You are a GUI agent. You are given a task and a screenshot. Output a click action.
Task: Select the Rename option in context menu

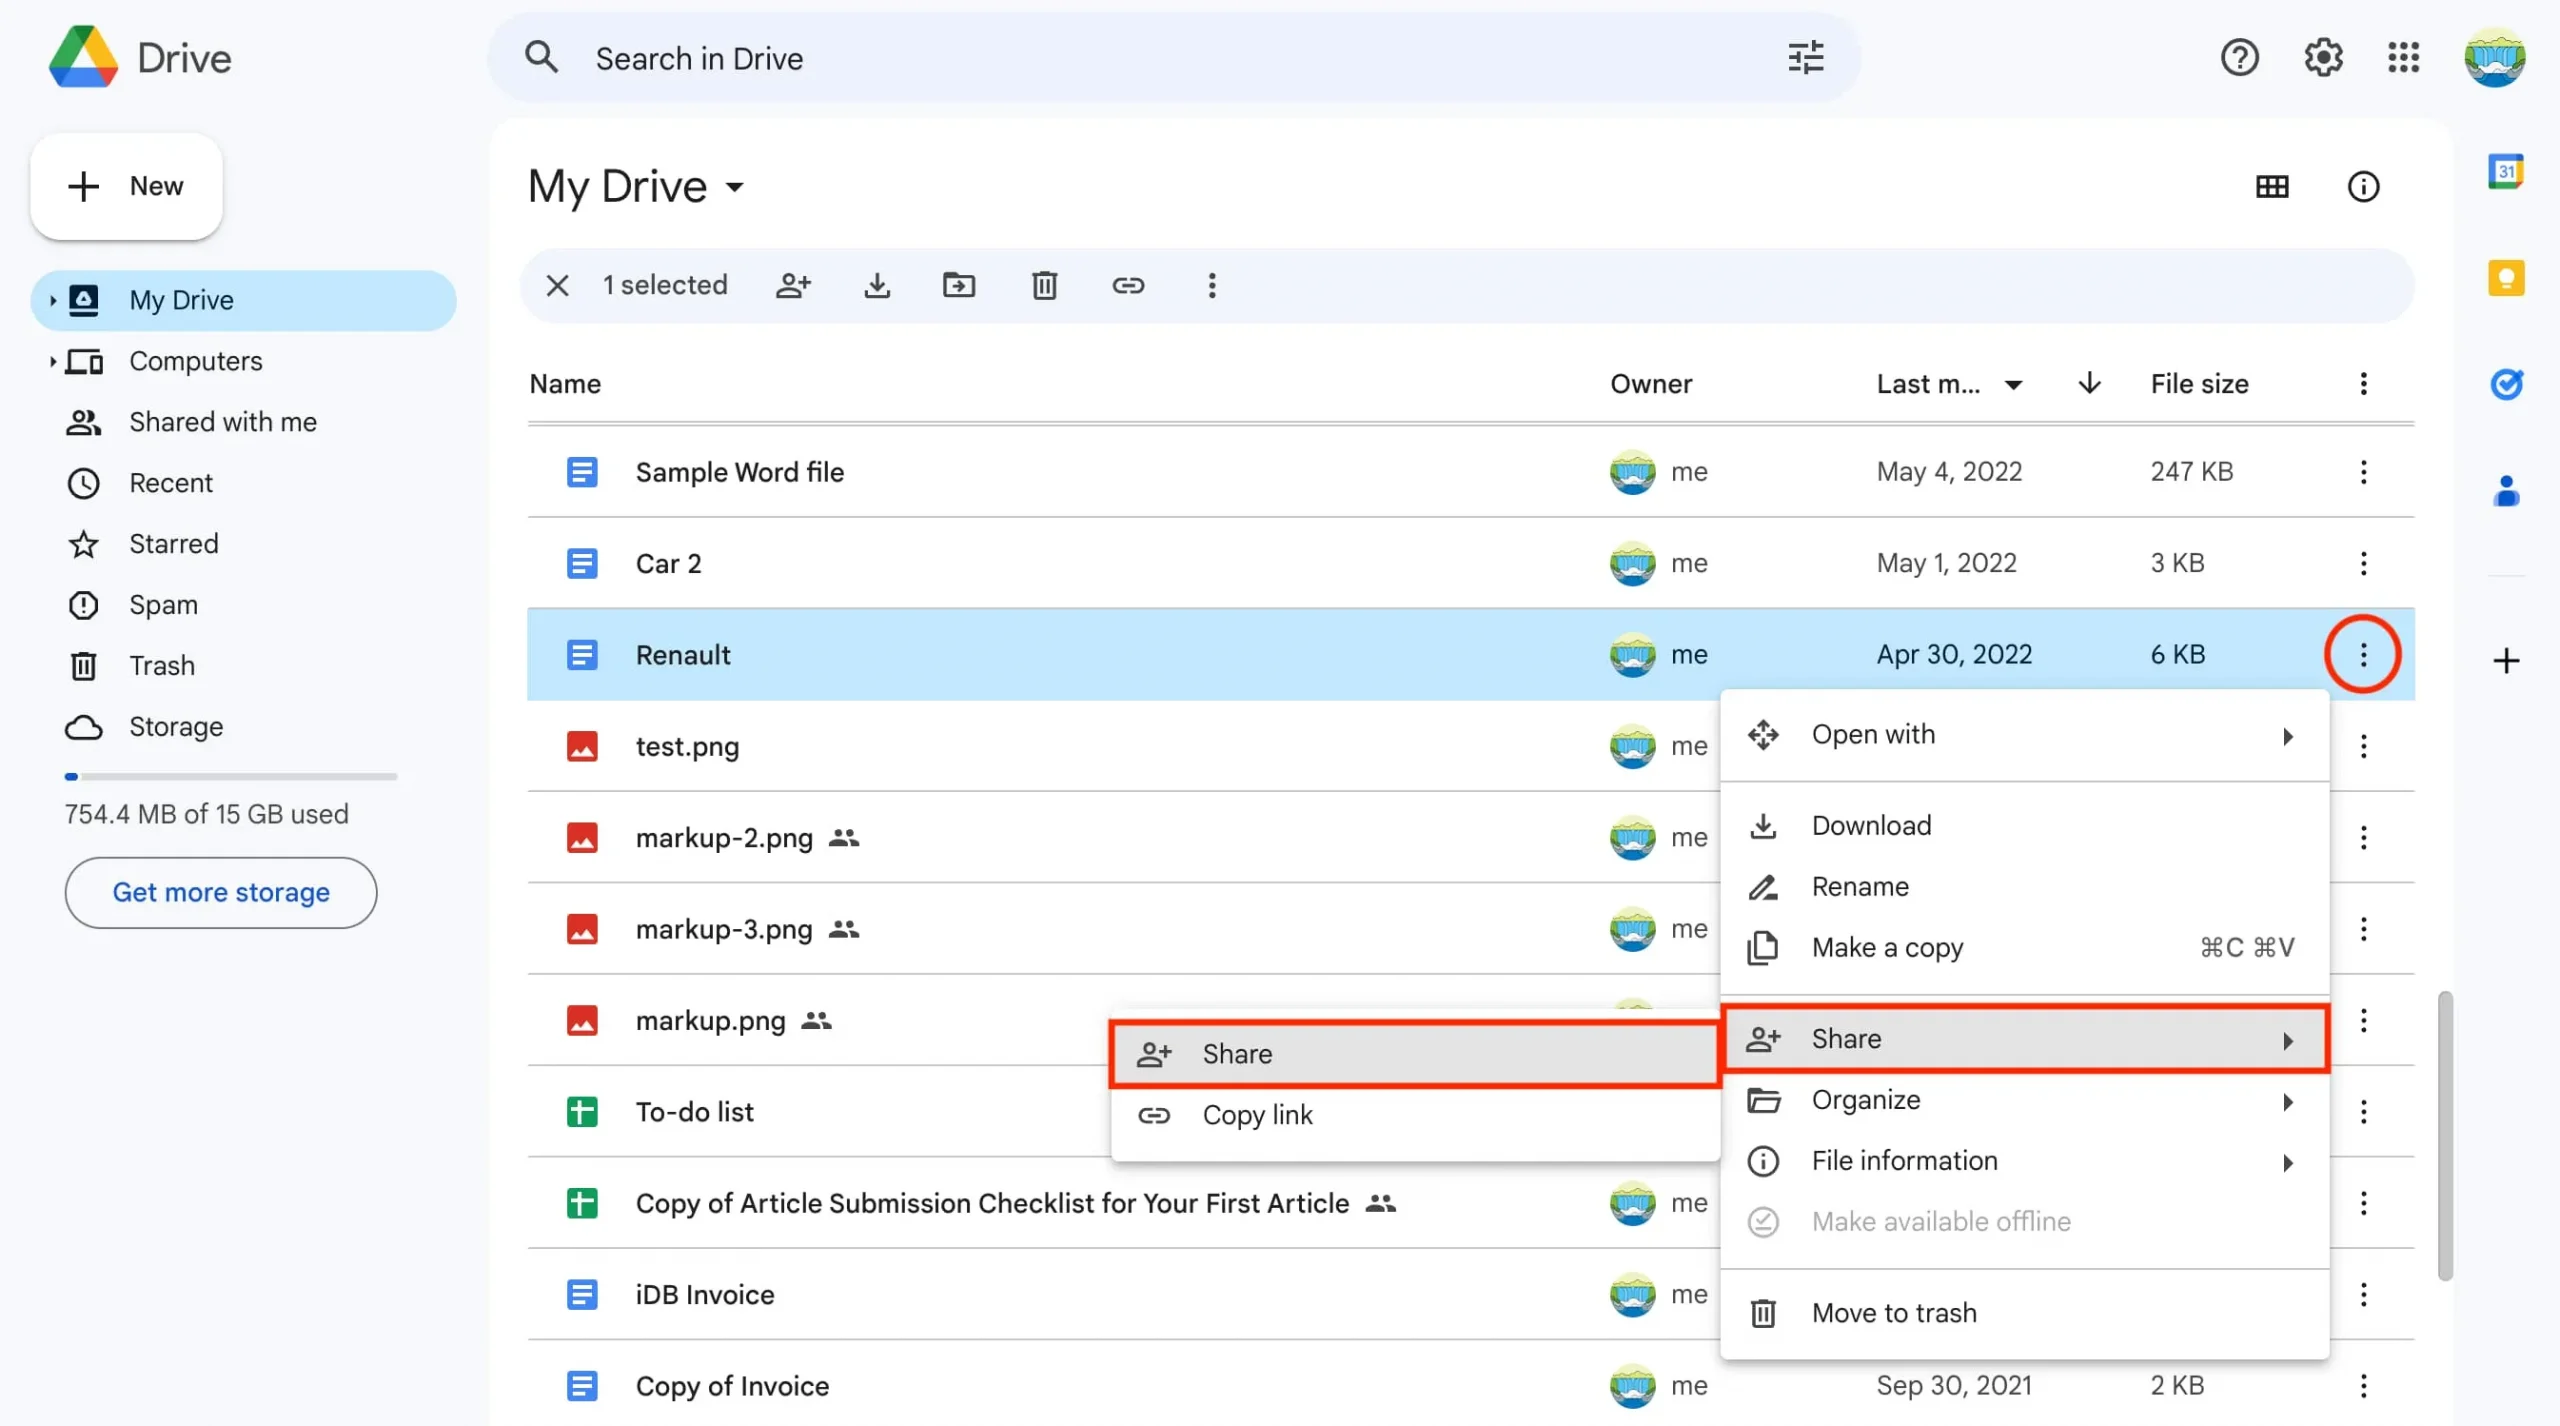[x=1859, y=887]
